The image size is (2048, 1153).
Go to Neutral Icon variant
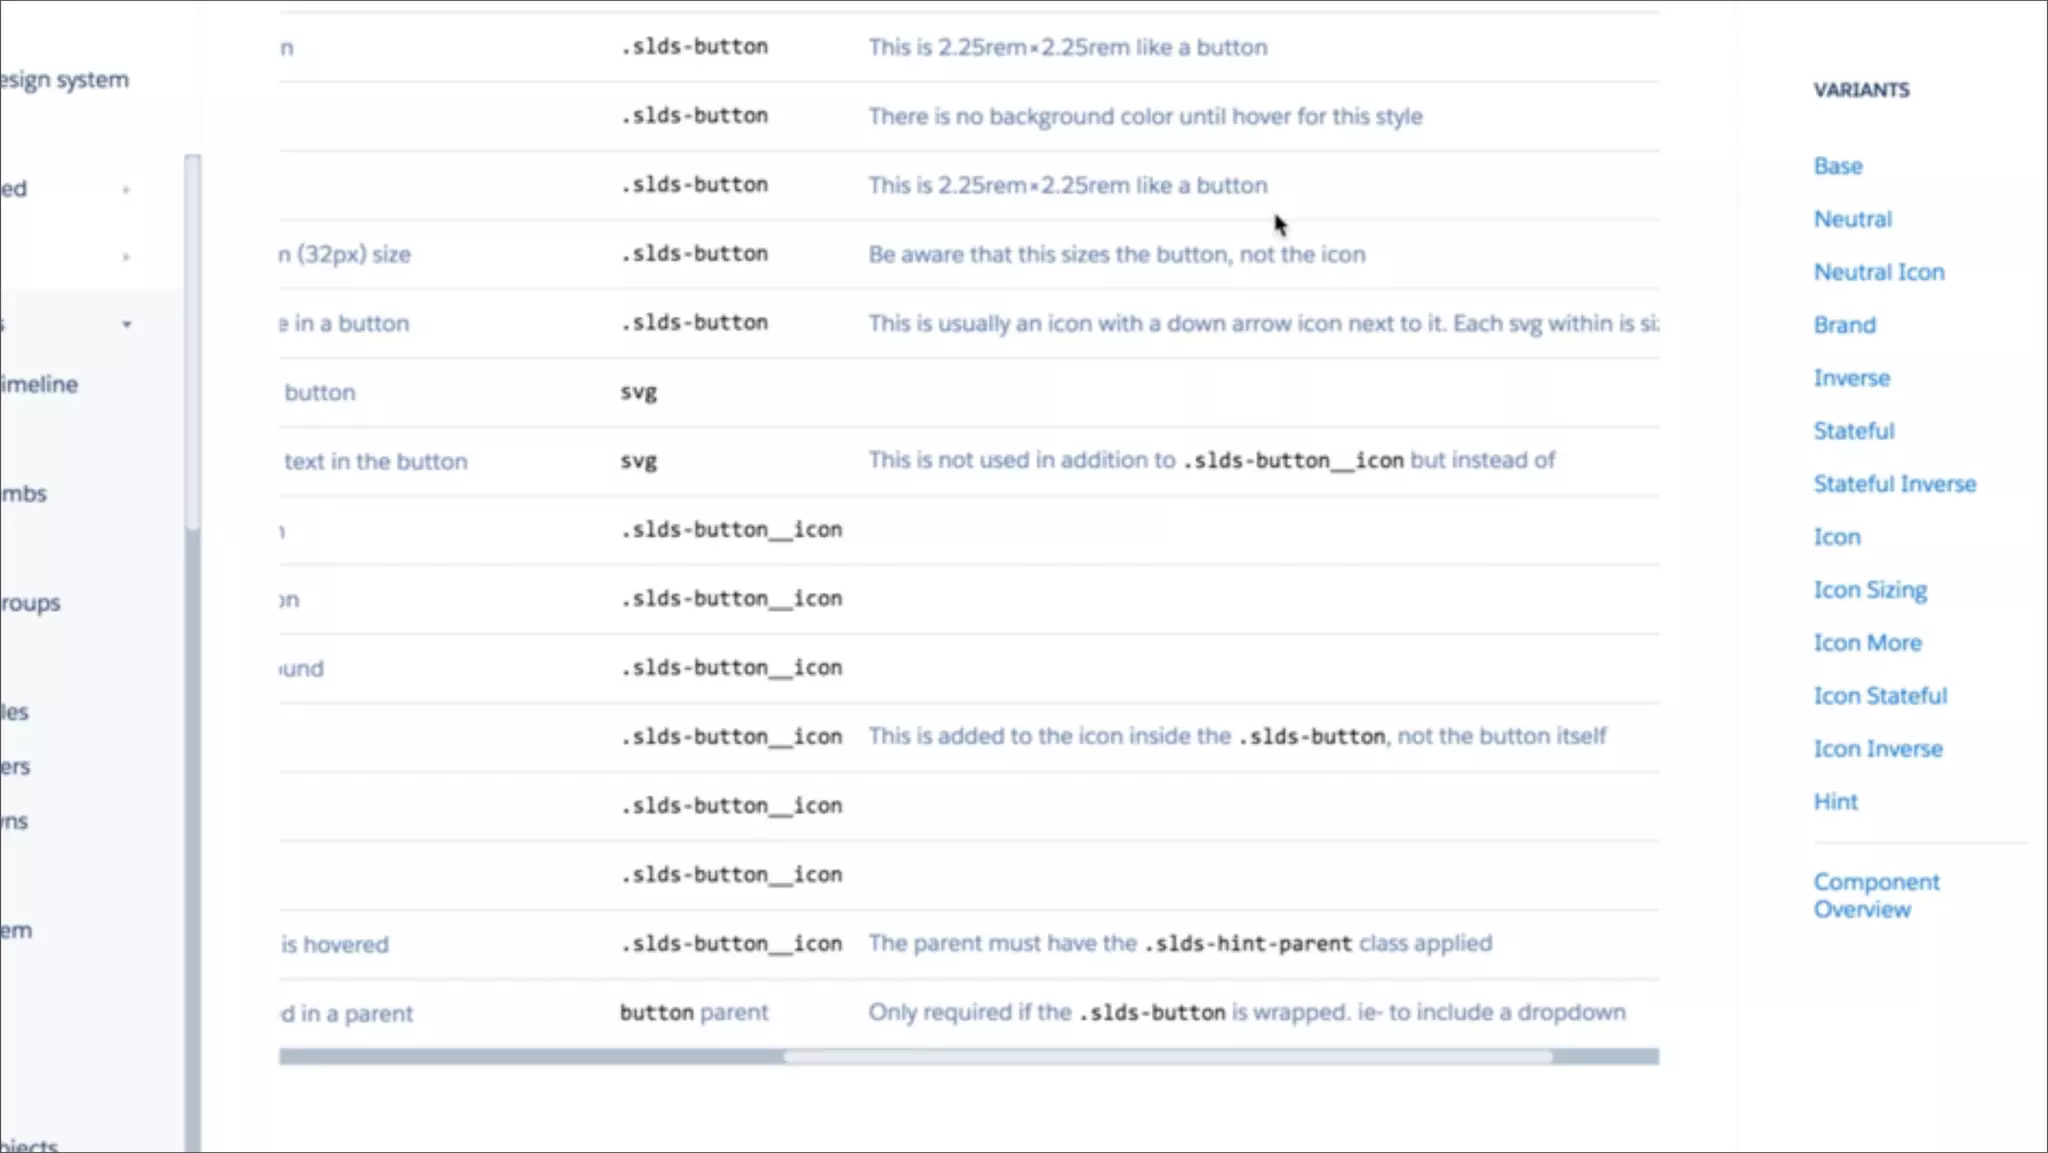1878,272
